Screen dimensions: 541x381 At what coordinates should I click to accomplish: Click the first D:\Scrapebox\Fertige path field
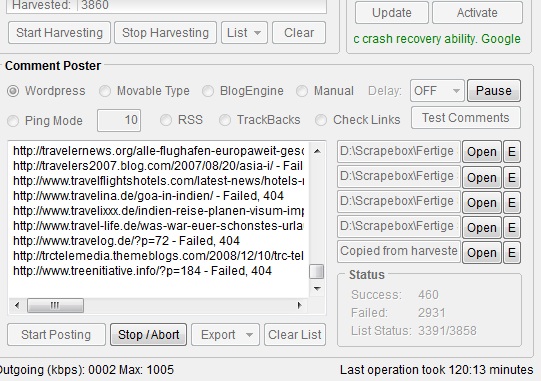(x=399, y=152)
